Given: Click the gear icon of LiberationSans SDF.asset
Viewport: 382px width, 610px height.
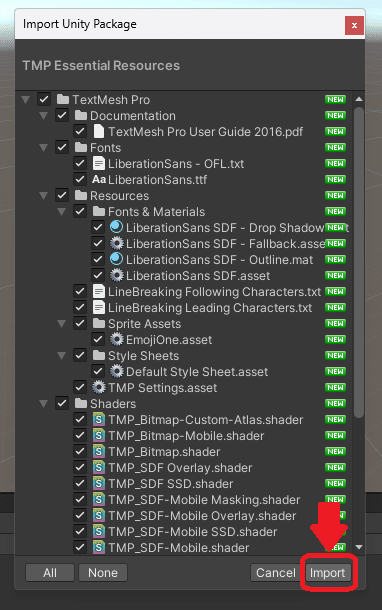Looking at the screenshot, I should (x=117, y=275).
